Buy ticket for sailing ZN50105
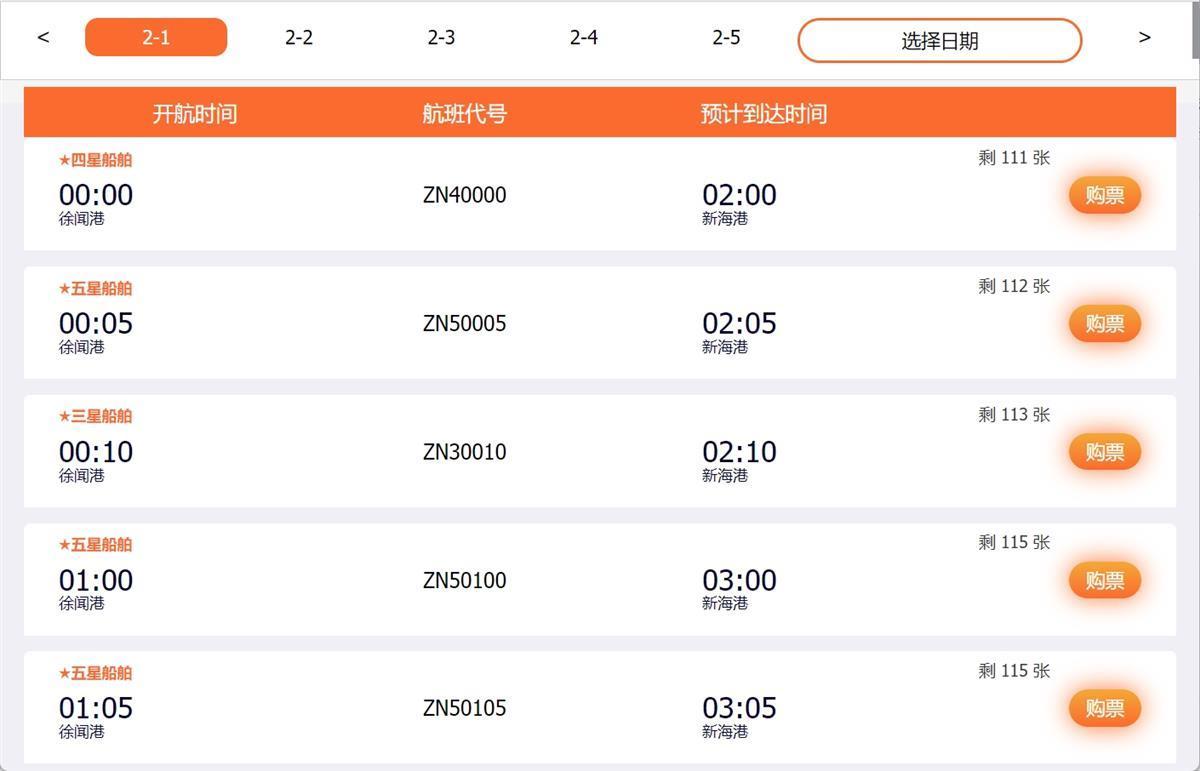Viewport: 1200px width, 771px height. coord(1104,708)
